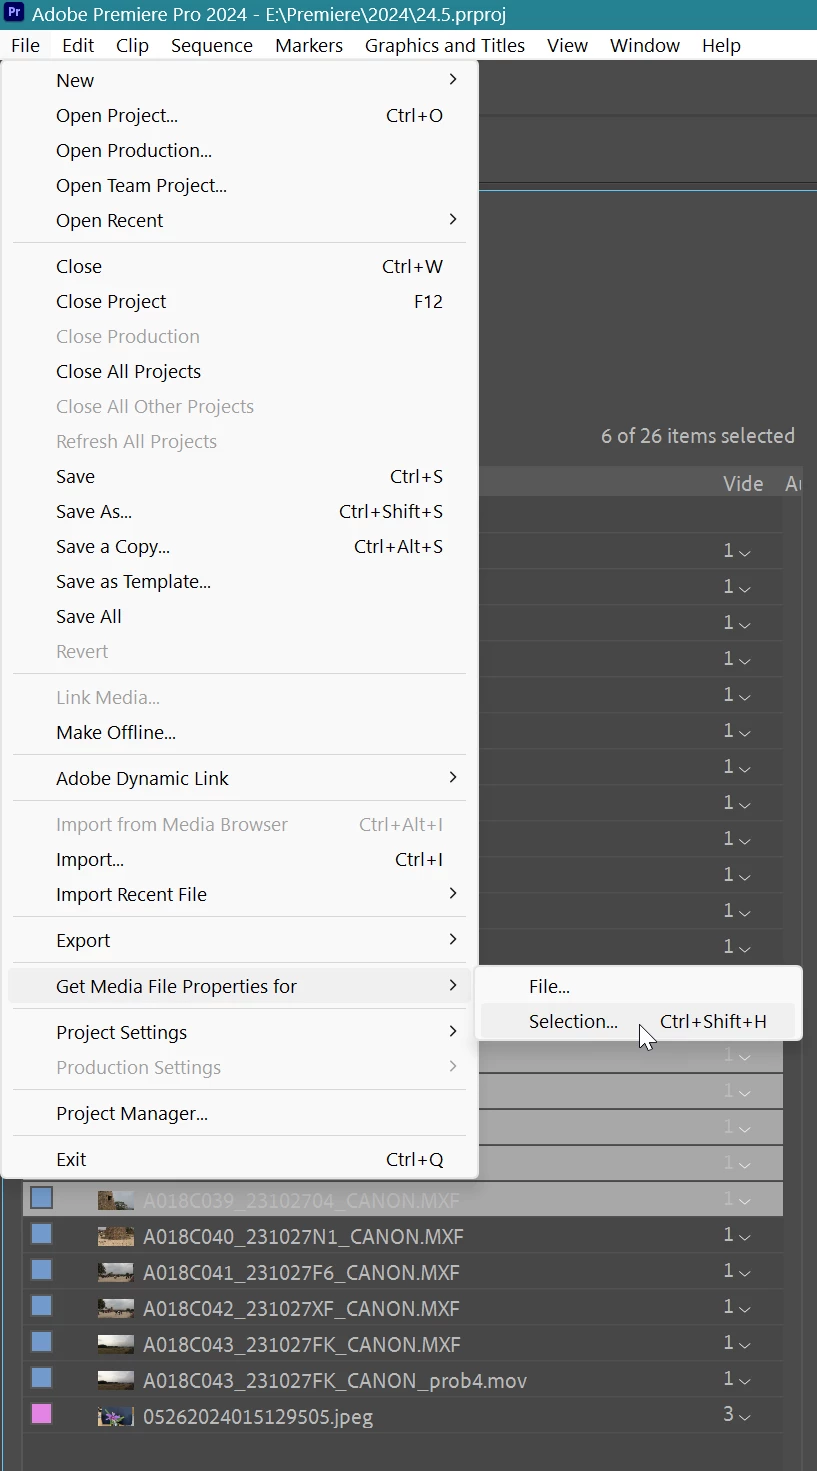Click blue label swatch of A018C042 clip
The image size is (817, 1471).
[x=41, y=1306]
